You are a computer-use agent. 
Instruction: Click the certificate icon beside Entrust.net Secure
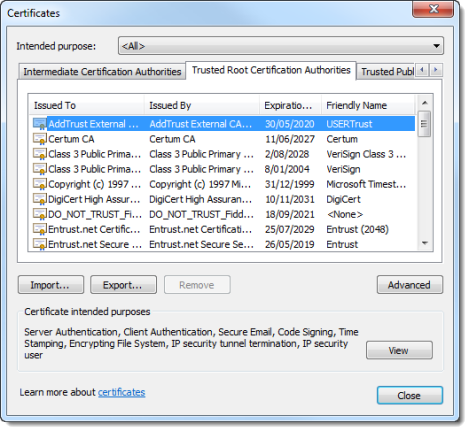(40, 244)
